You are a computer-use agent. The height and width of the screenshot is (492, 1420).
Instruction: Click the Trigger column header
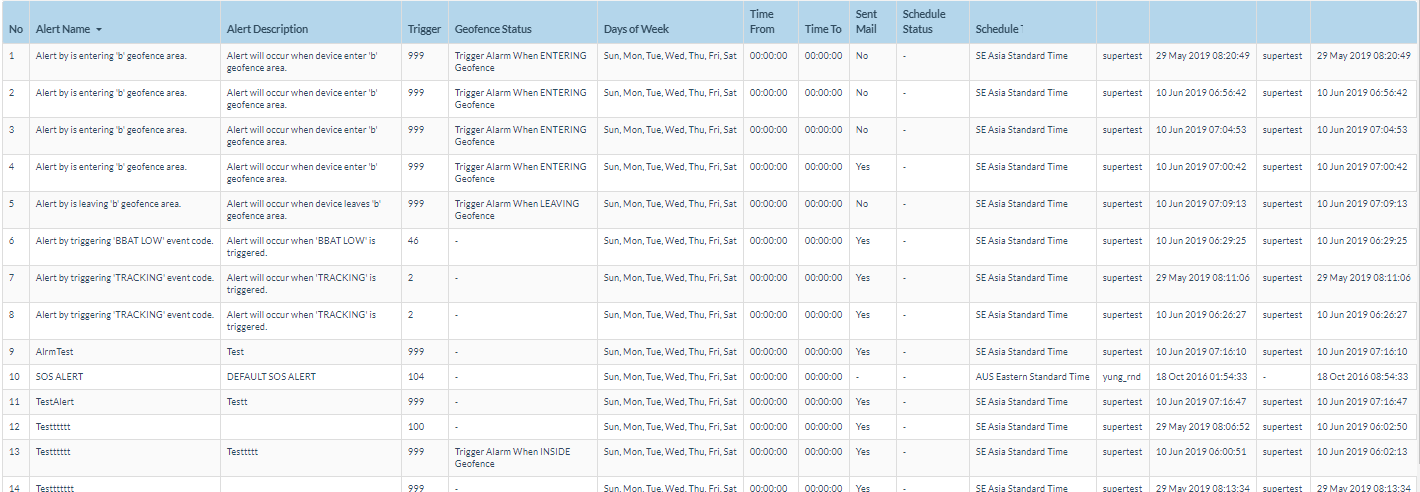pyautogui.click(x=423, y=29)
